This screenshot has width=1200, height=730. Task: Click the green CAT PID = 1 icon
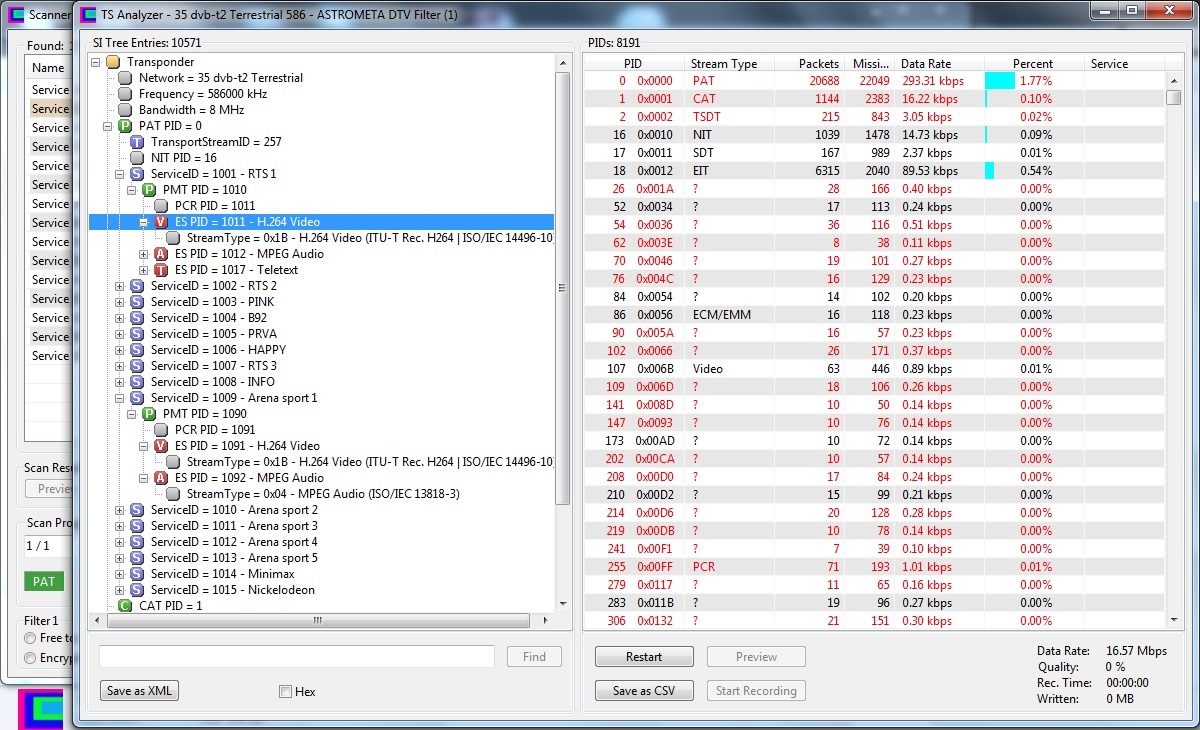pyautogui.click(x=125, y=606)
